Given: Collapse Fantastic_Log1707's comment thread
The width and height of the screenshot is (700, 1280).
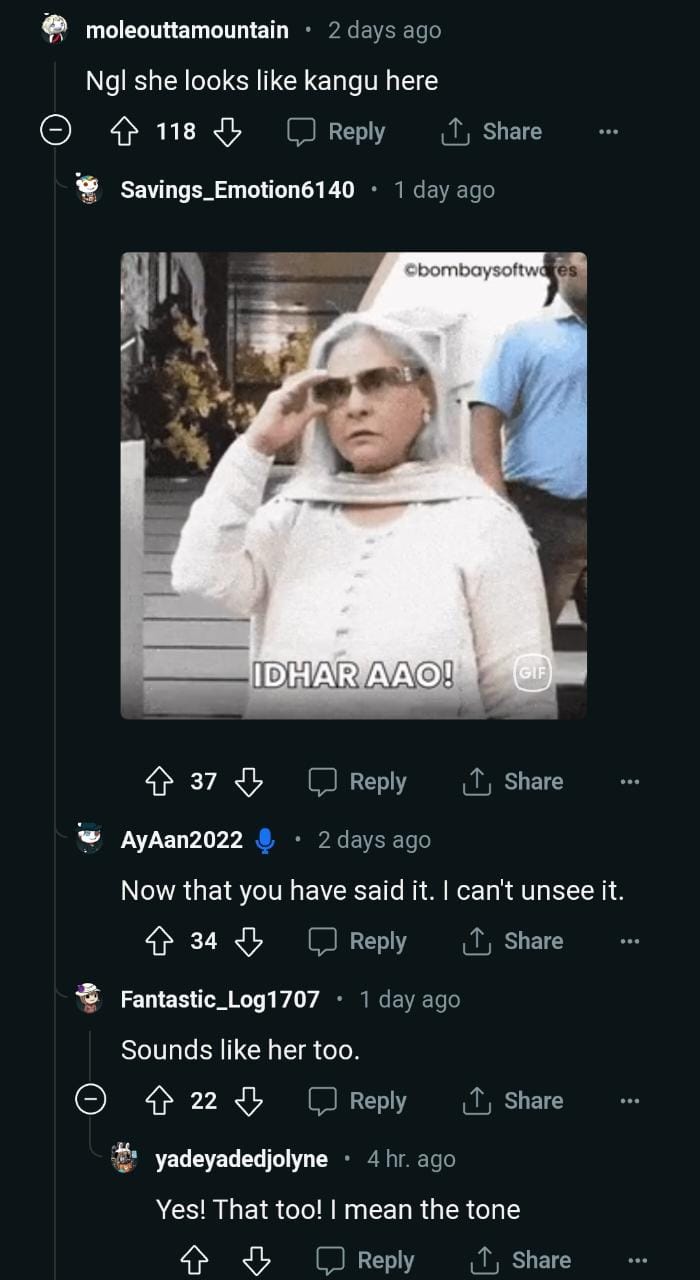Looking at the screenshot, I should pyautogui.click(x=91, y=1101).
